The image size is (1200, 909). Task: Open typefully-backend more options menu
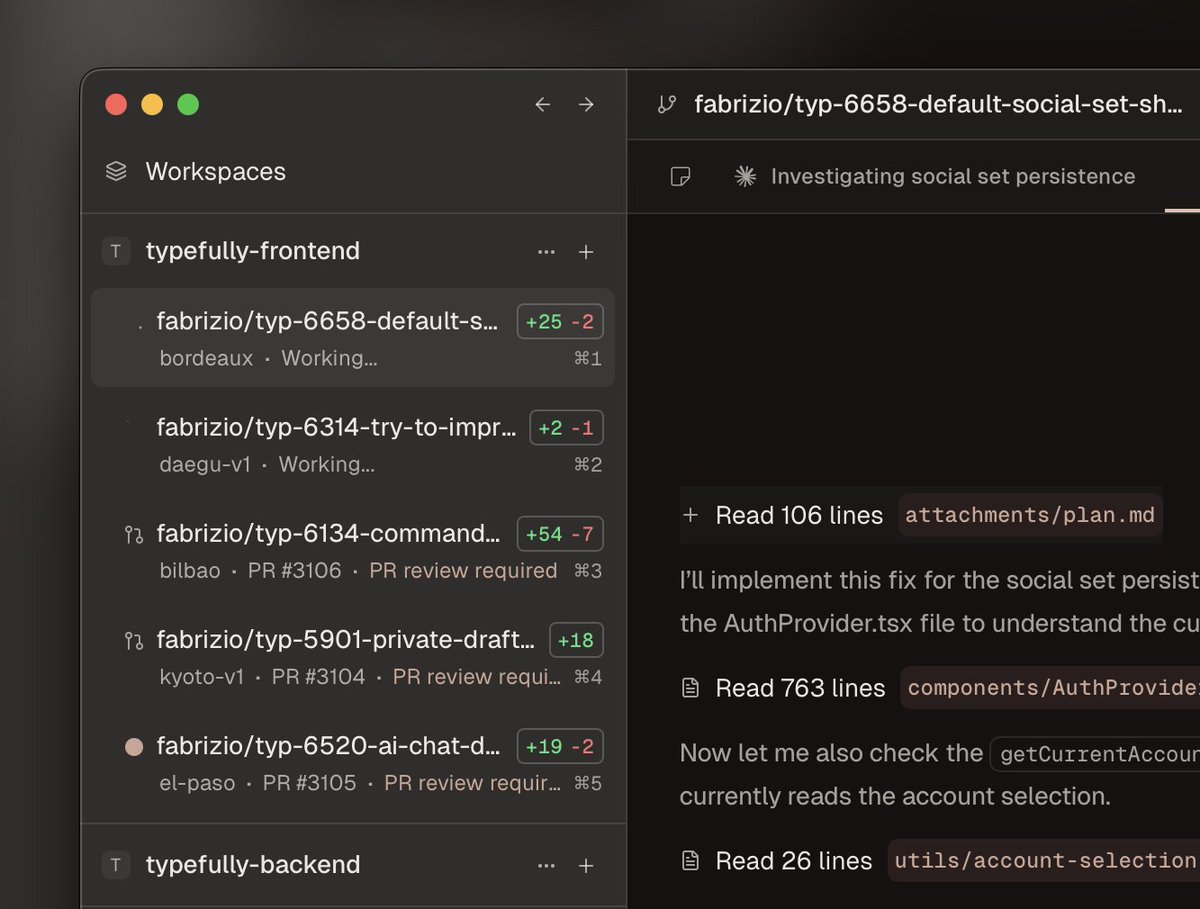coord(546,866)
